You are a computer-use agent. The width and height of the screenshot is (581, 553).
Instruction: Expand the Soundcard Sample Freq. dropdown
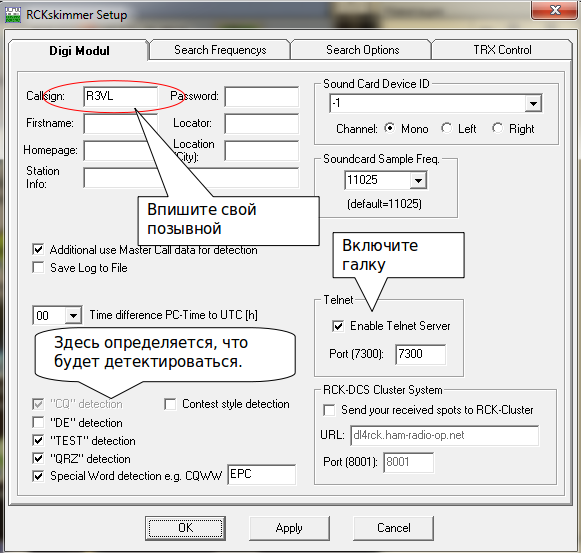click(418, 181)
